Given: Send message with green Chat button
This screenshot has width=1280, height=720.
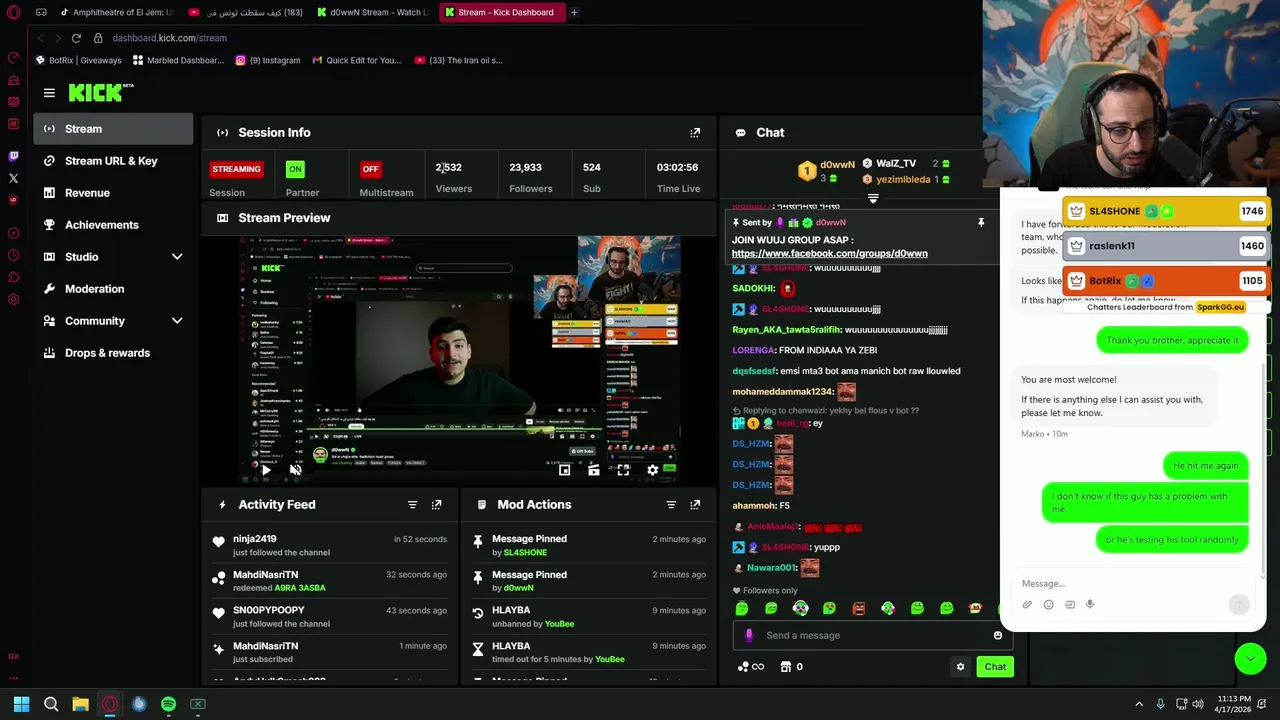Looking at the screenshot, I should (995, 667).
